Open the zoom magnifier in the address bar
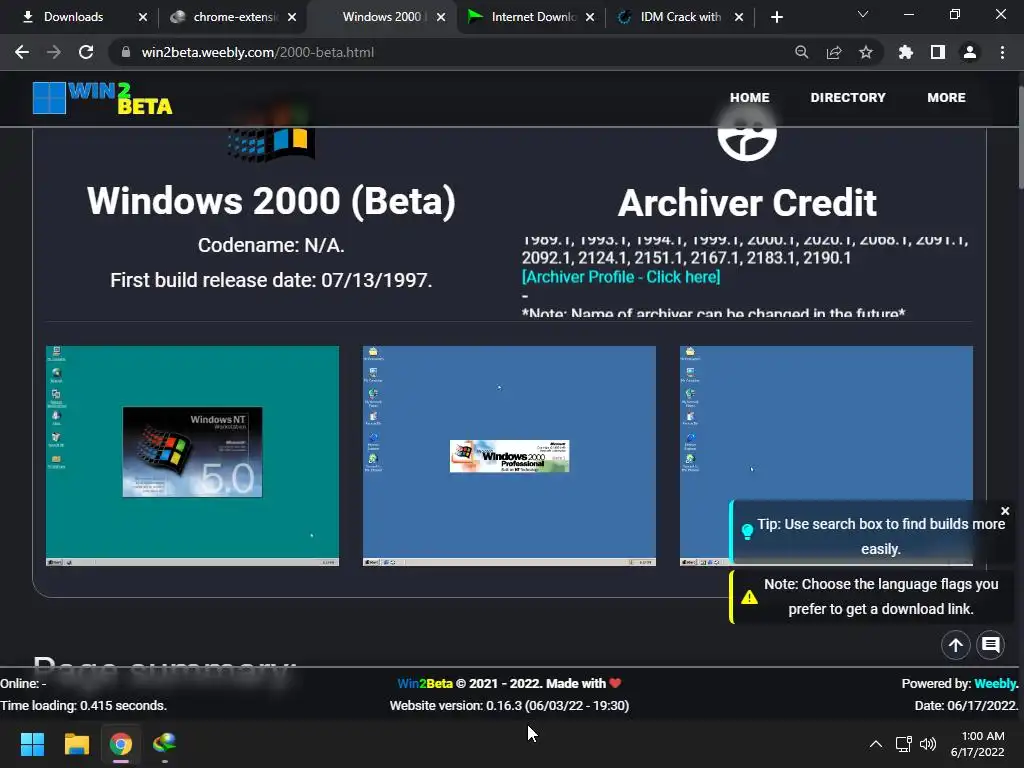 pyautogui.click(x=801, y=52)
